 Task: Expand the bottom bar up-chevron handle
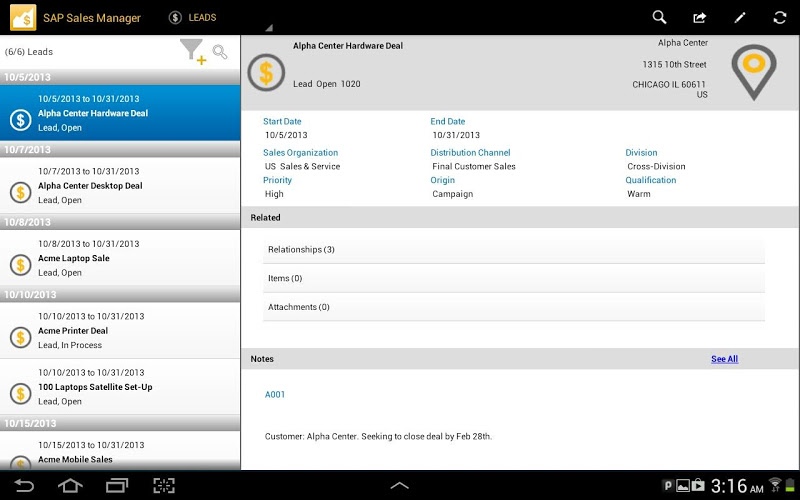tap(399, 486)
